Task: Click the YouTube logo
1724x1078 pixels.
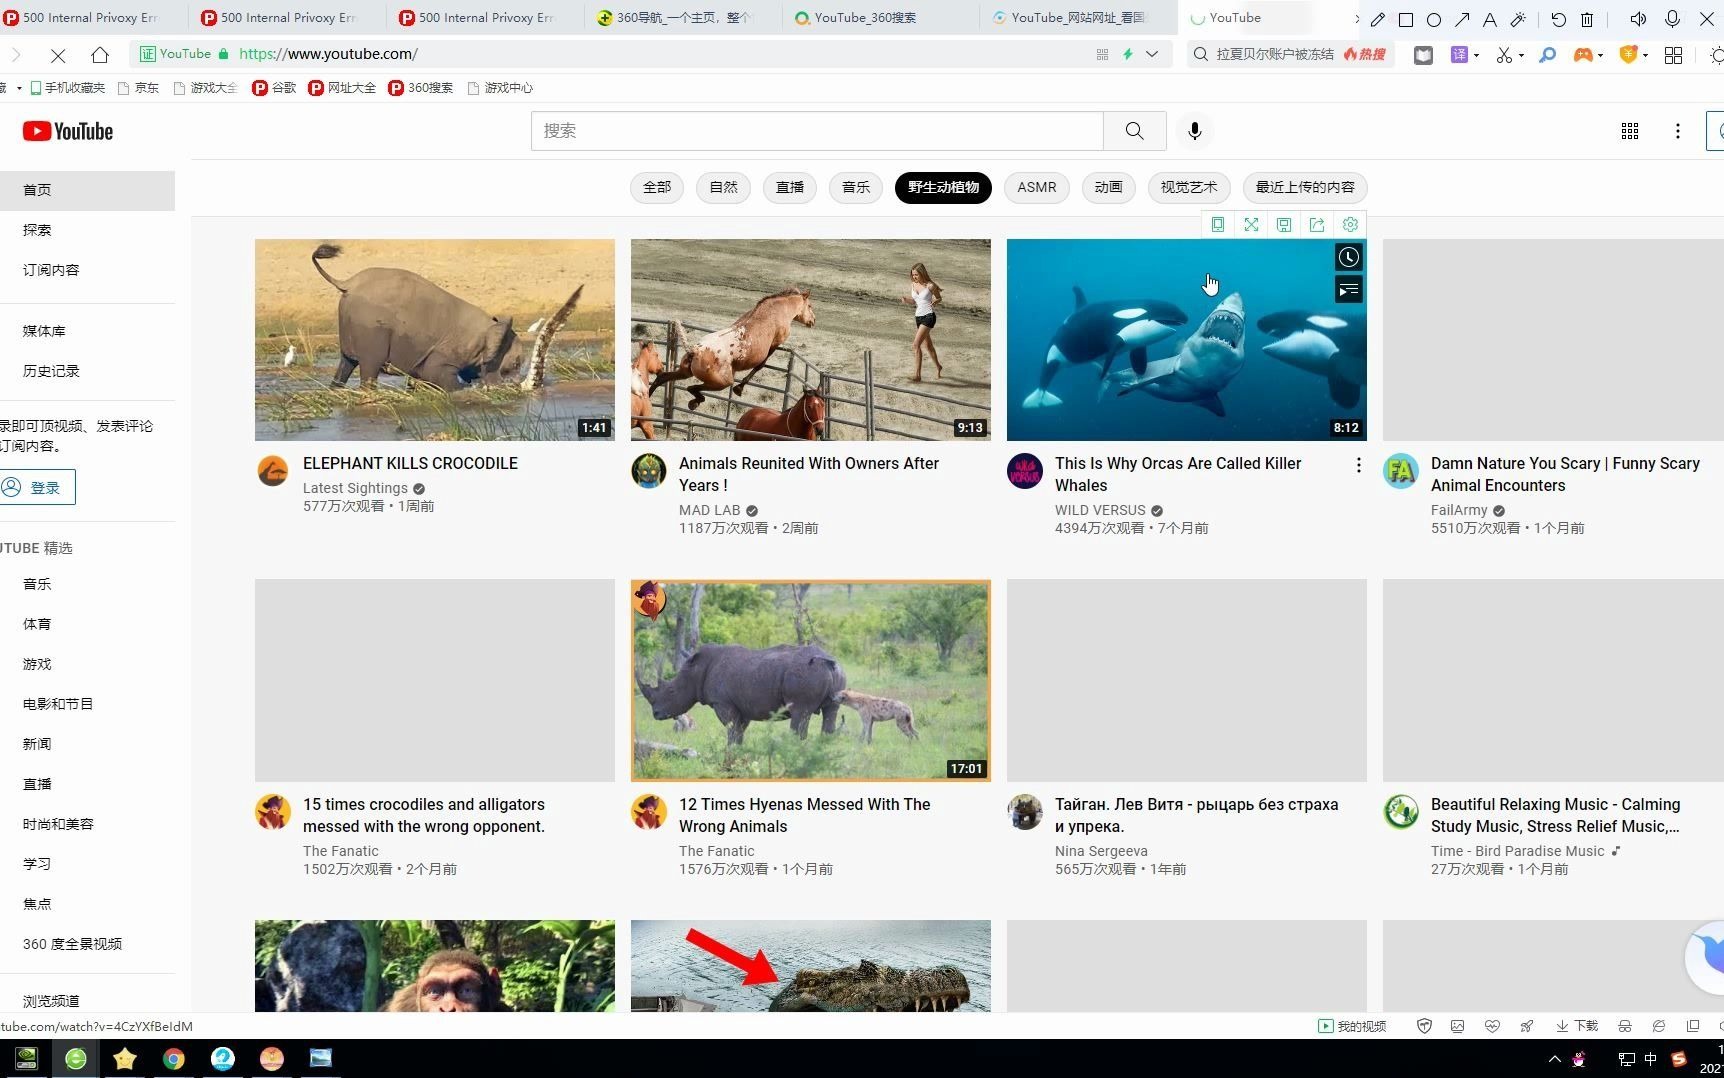Action: pos(68,131)
